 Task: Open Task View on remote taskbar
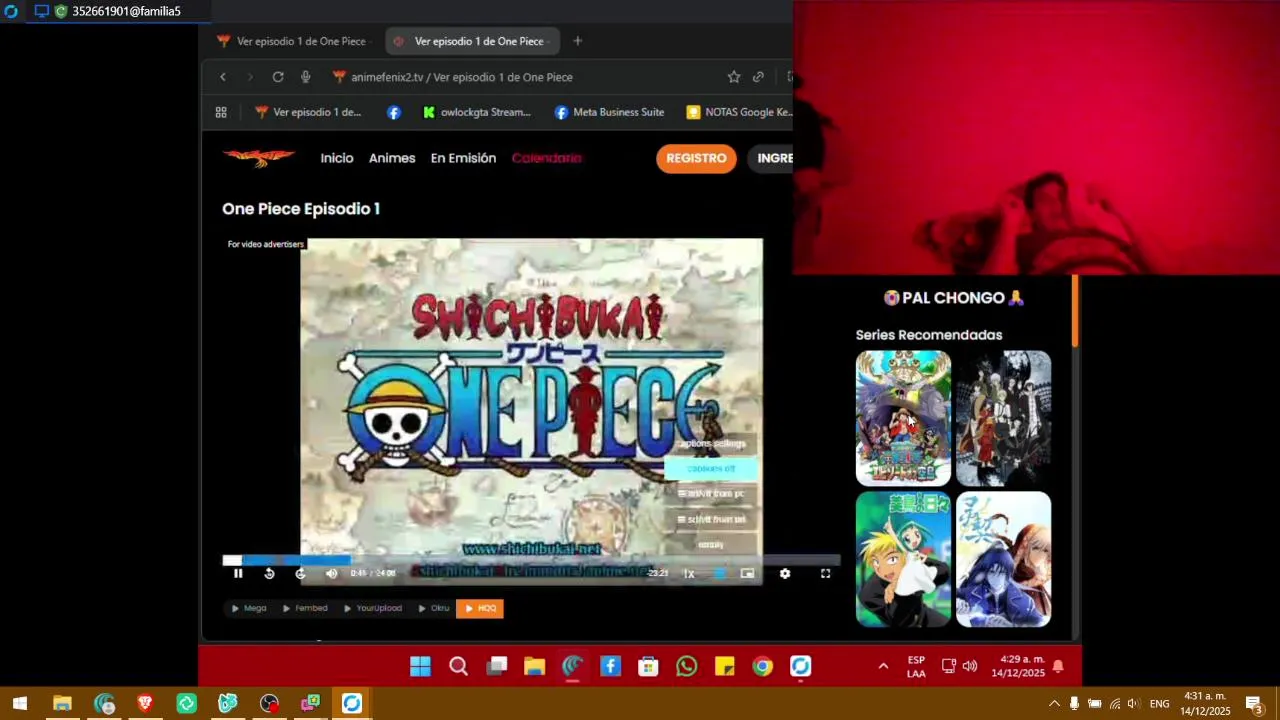497,666
